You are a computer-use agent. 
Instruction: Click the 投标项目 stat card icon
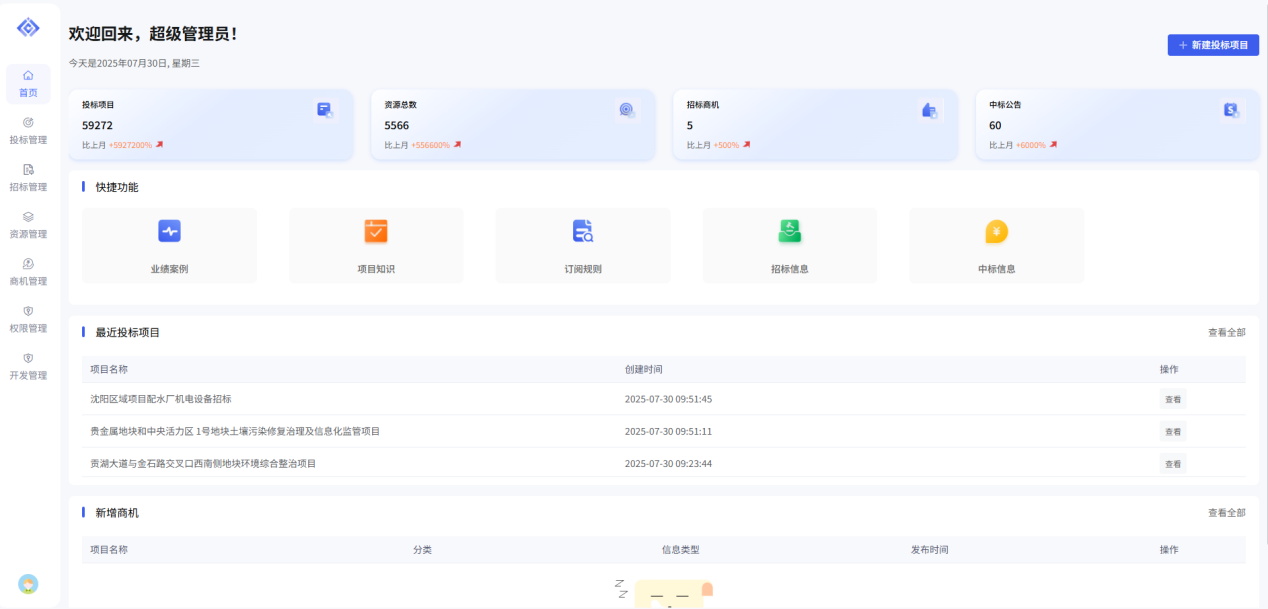[x=325, y=110]
